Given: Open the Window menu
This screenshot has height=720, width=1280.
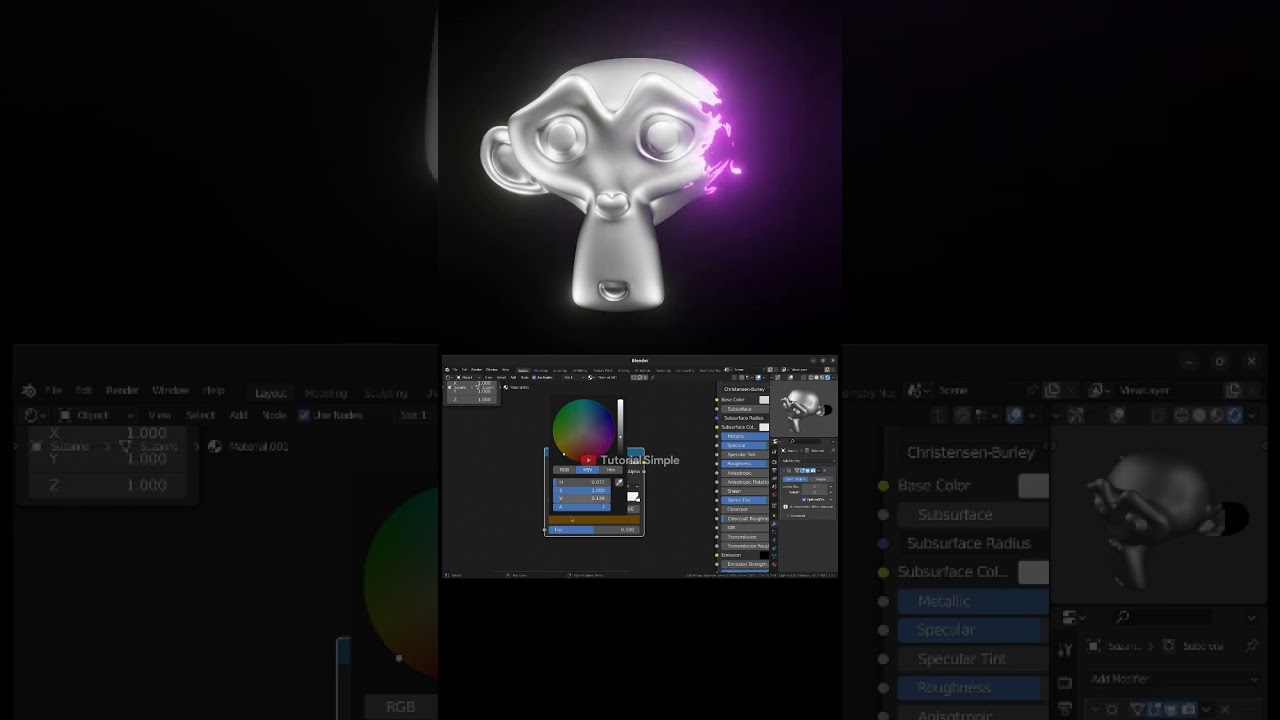Looking at the screenshot, I should tap(492, 369).
